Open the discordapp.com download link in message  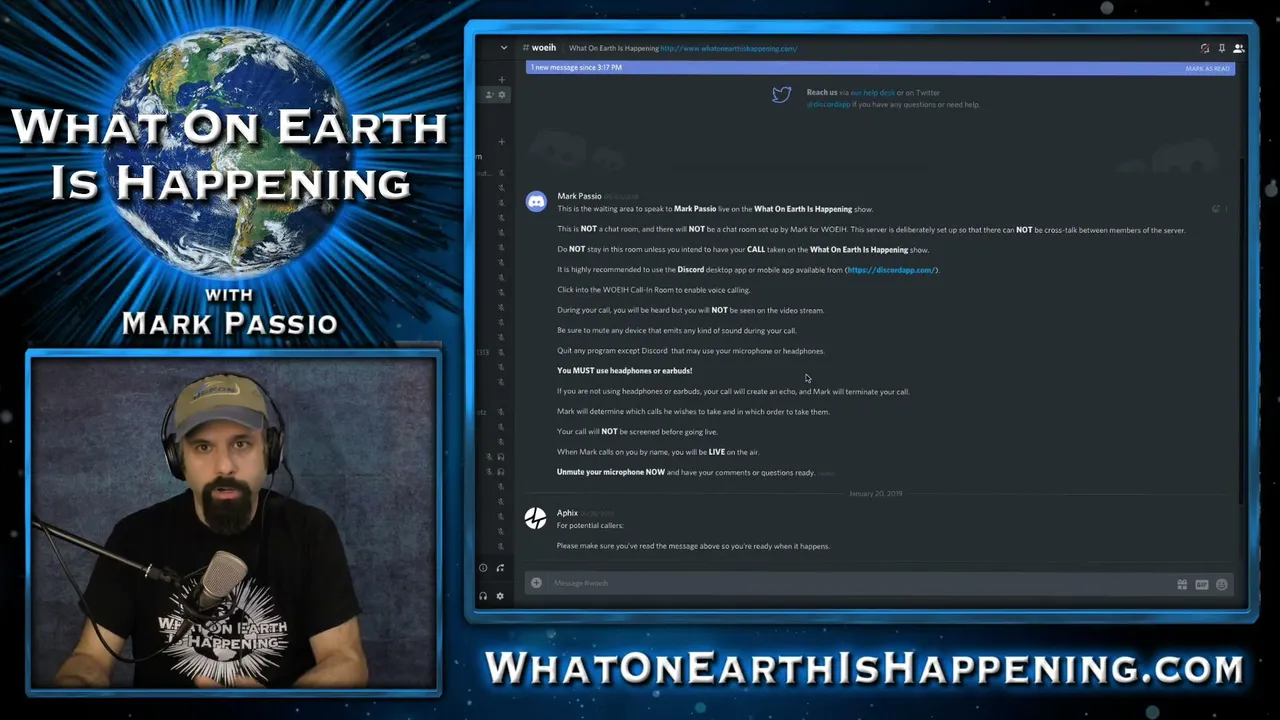click(891, 270)
